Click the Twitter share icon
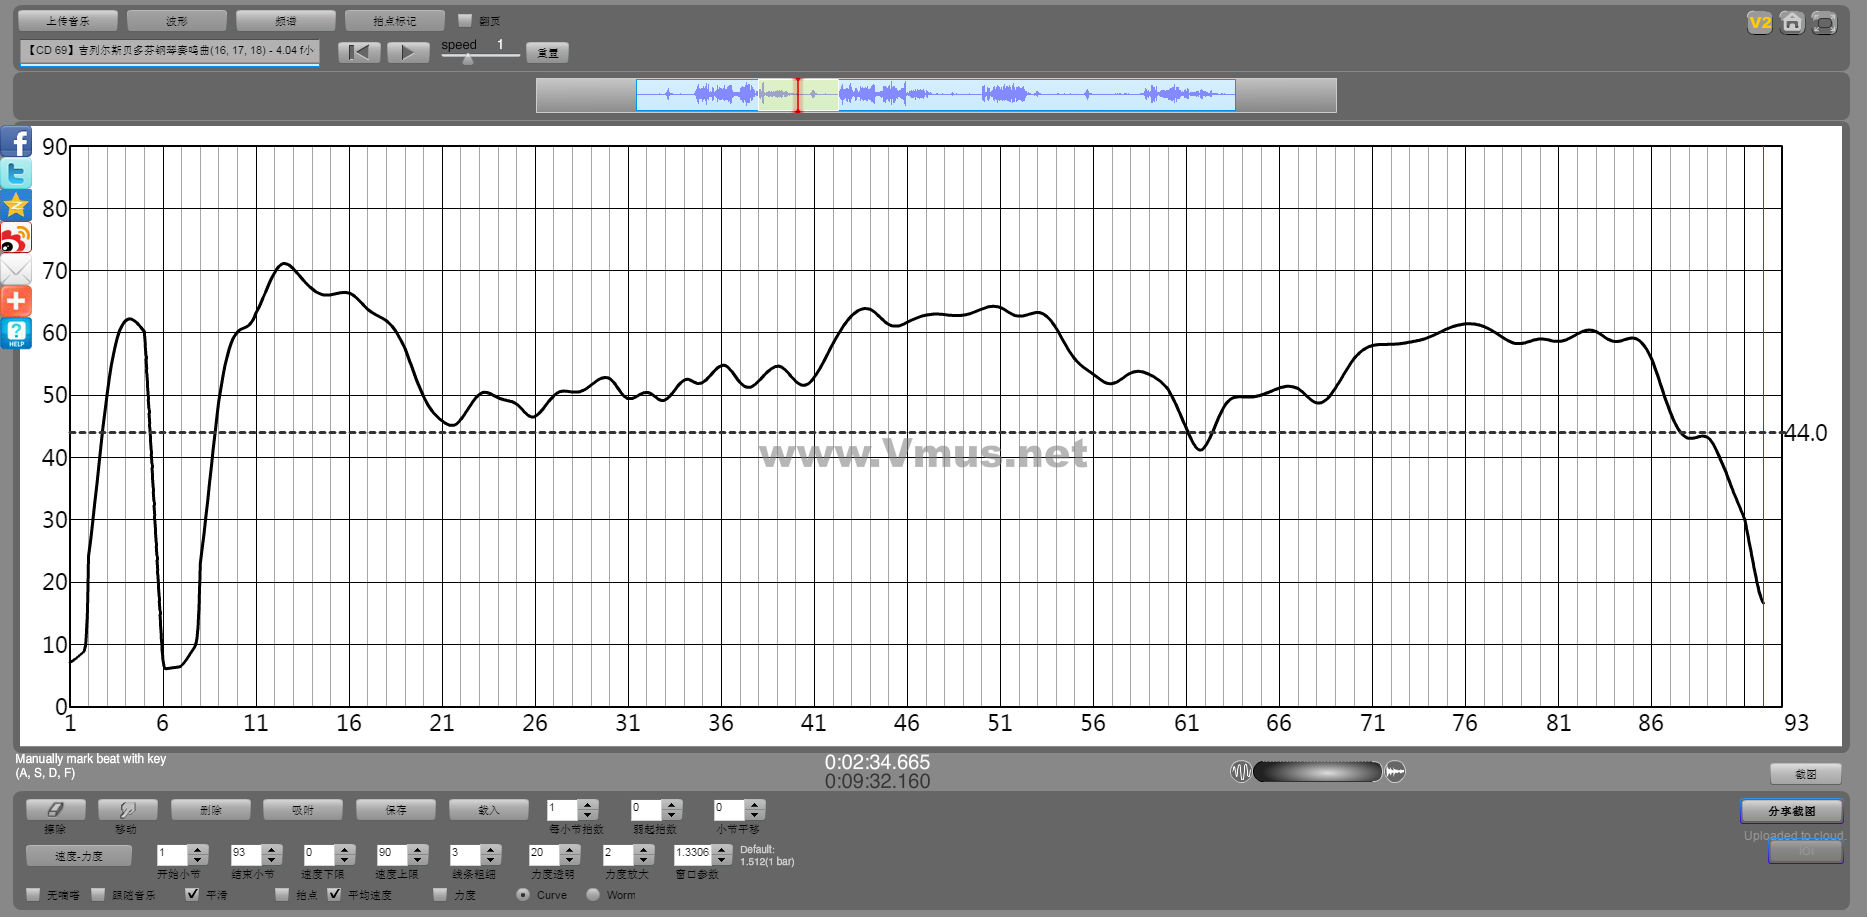 tap(16, 173)
